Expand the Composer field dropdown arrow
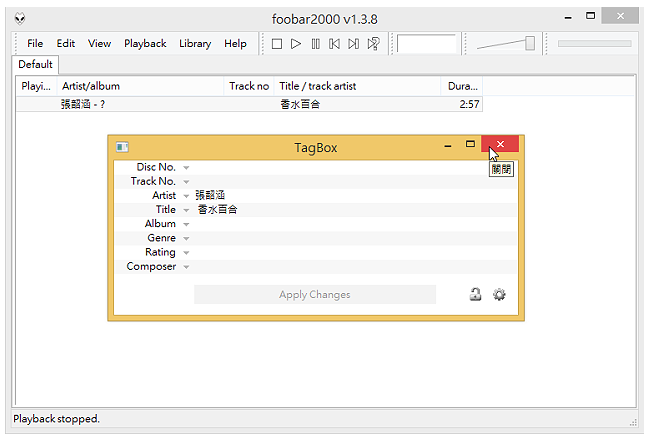The height and width of the screenshot is (440, 655). (186, 267)
